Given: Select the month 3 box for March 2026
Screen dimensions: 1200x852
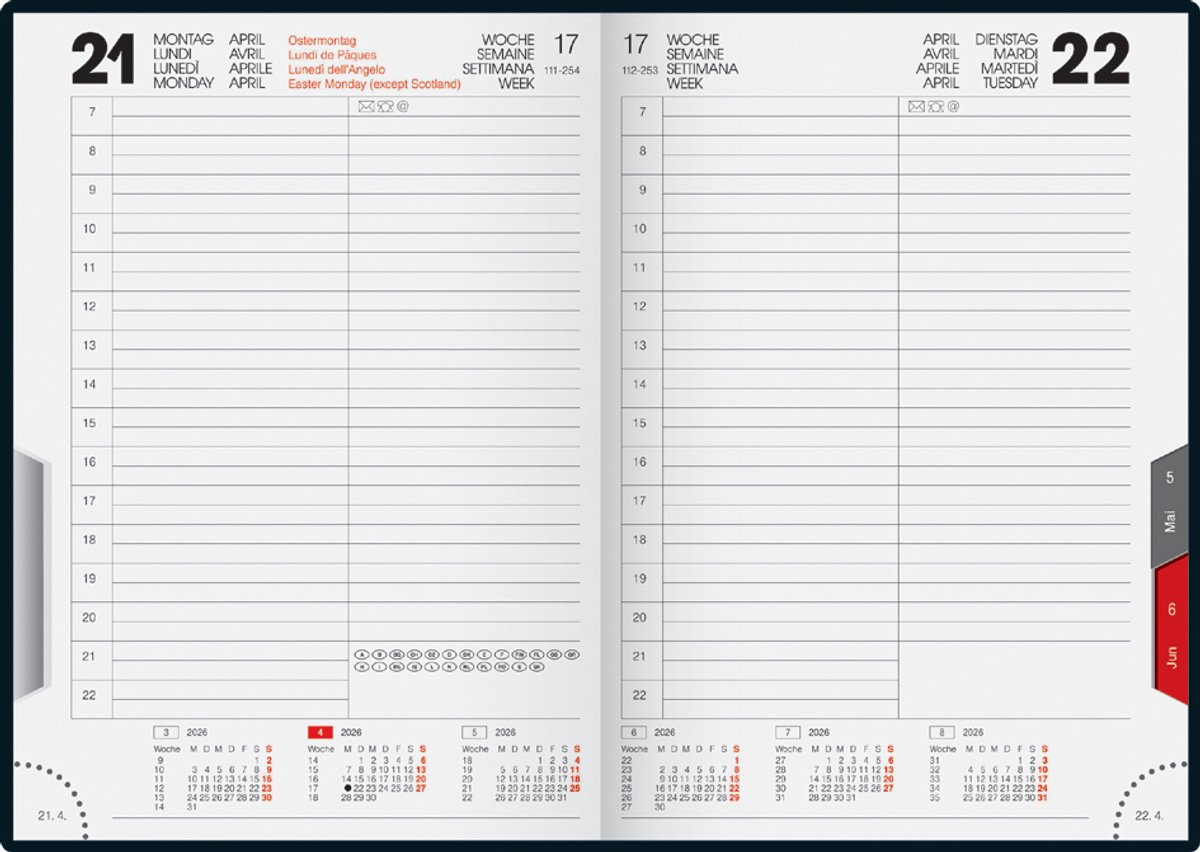Looking at the screenshot, I should click(x=165, y=732).
